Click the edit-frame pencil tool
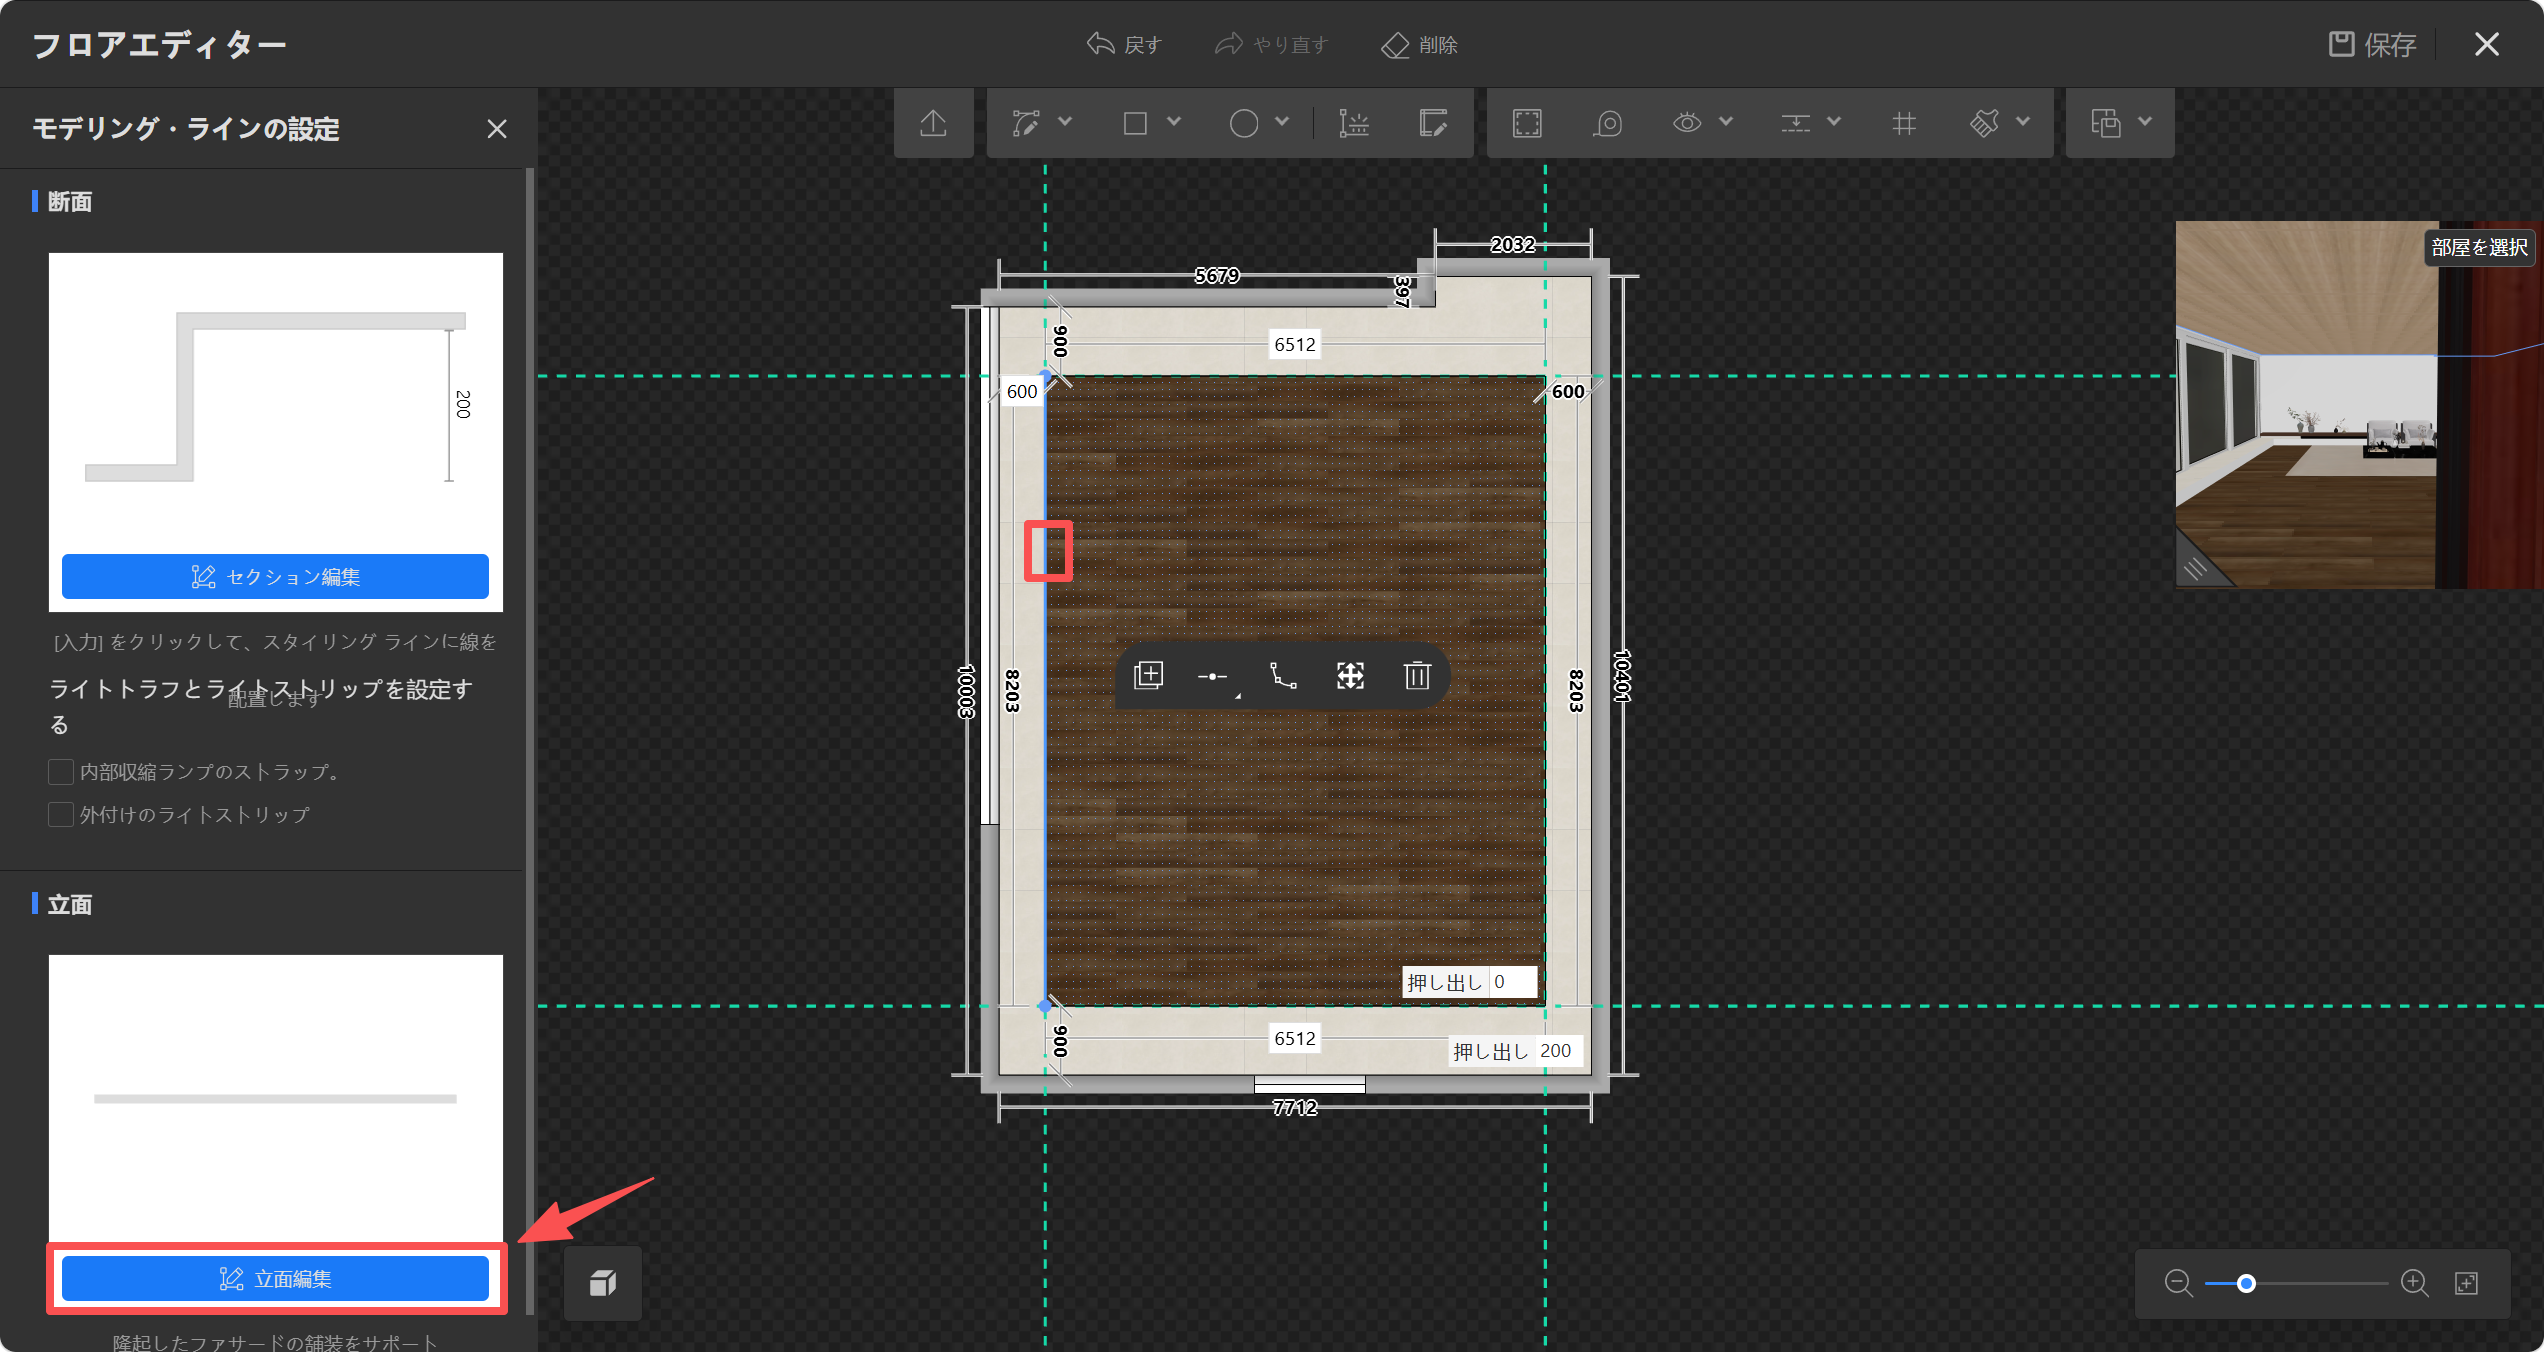 pos(1433,123)
